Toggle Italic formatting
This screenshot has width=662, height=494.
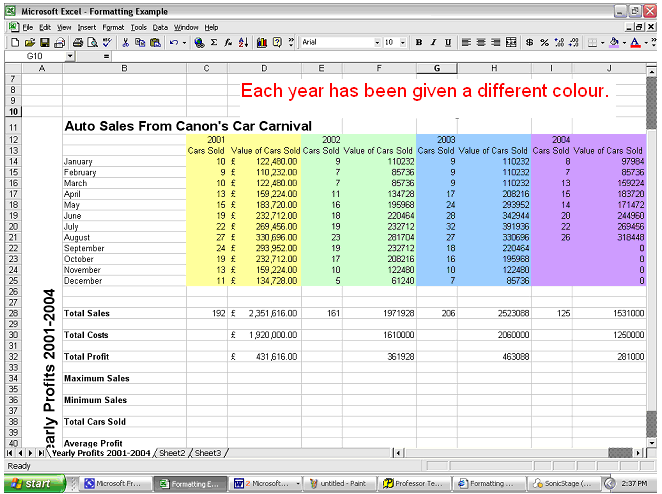tap(434, 43)
